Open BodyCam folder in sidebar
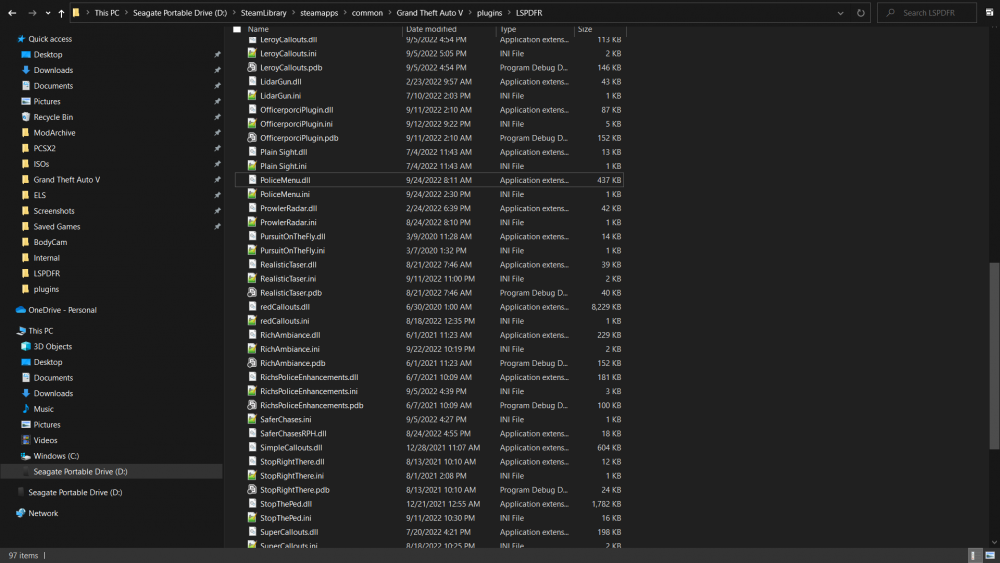 click(x=50, y=242)
